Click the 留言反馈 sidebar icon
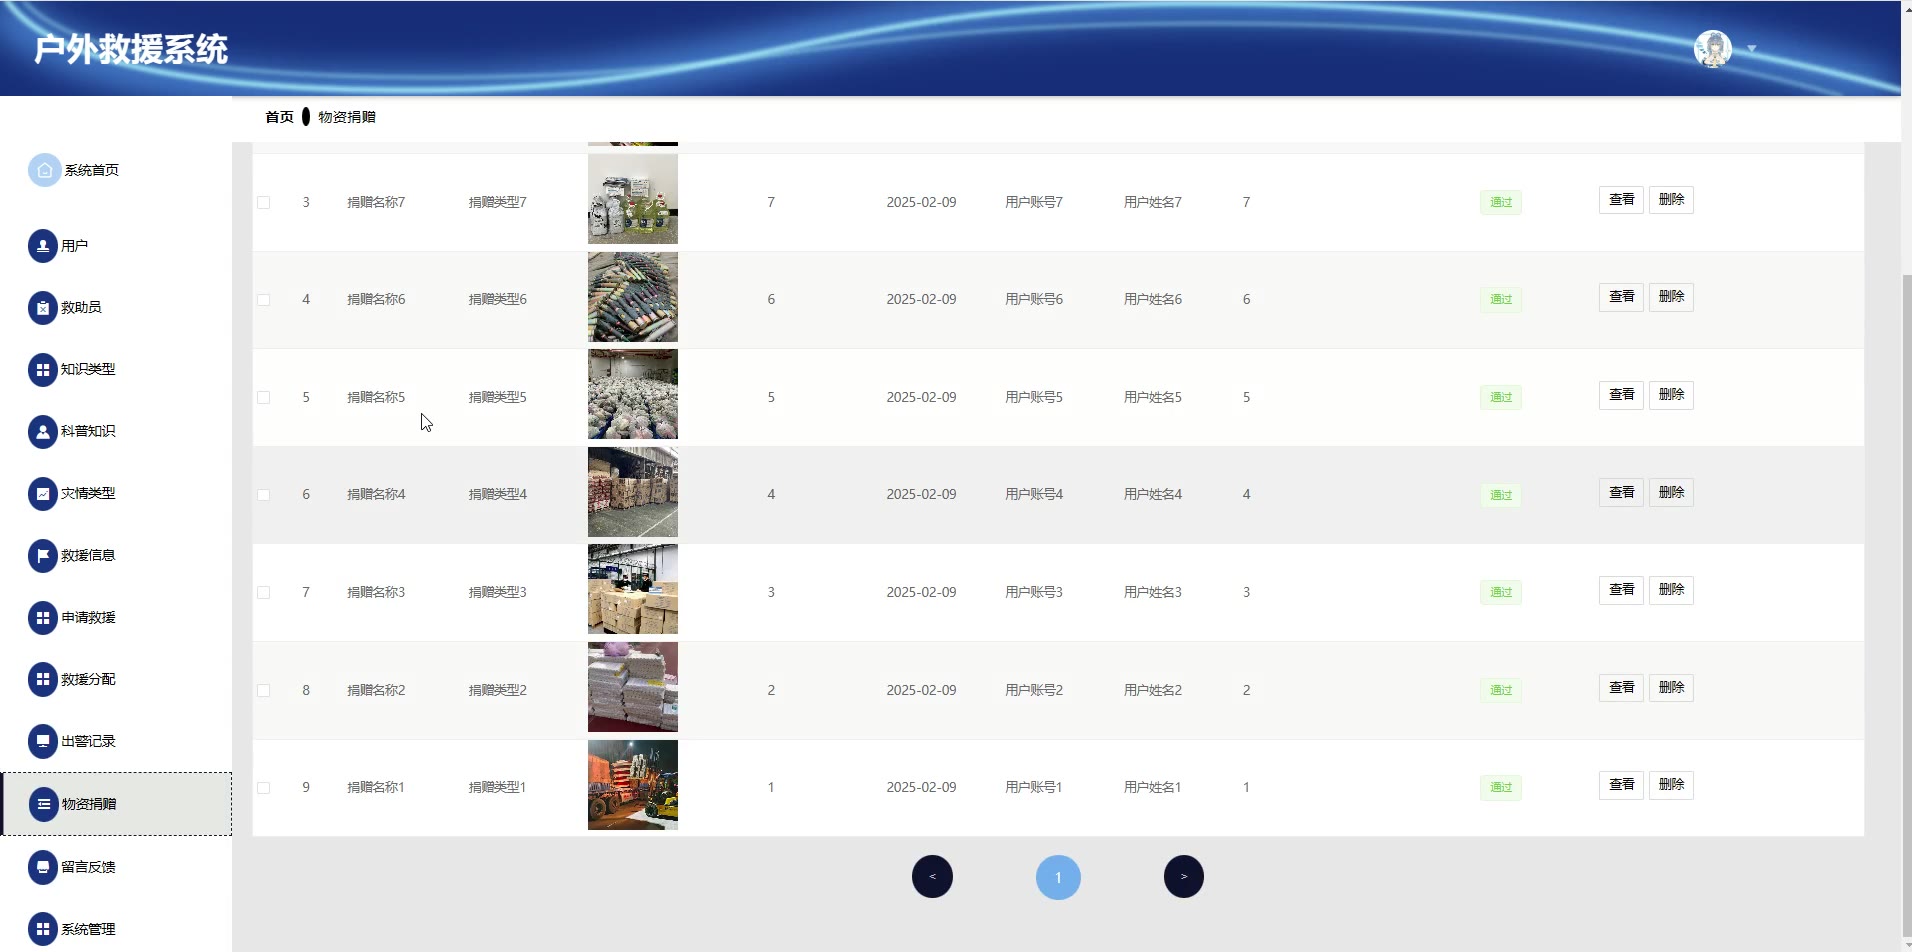The height and width of the screenshot is (952, 1912). [x=43, y=868]
